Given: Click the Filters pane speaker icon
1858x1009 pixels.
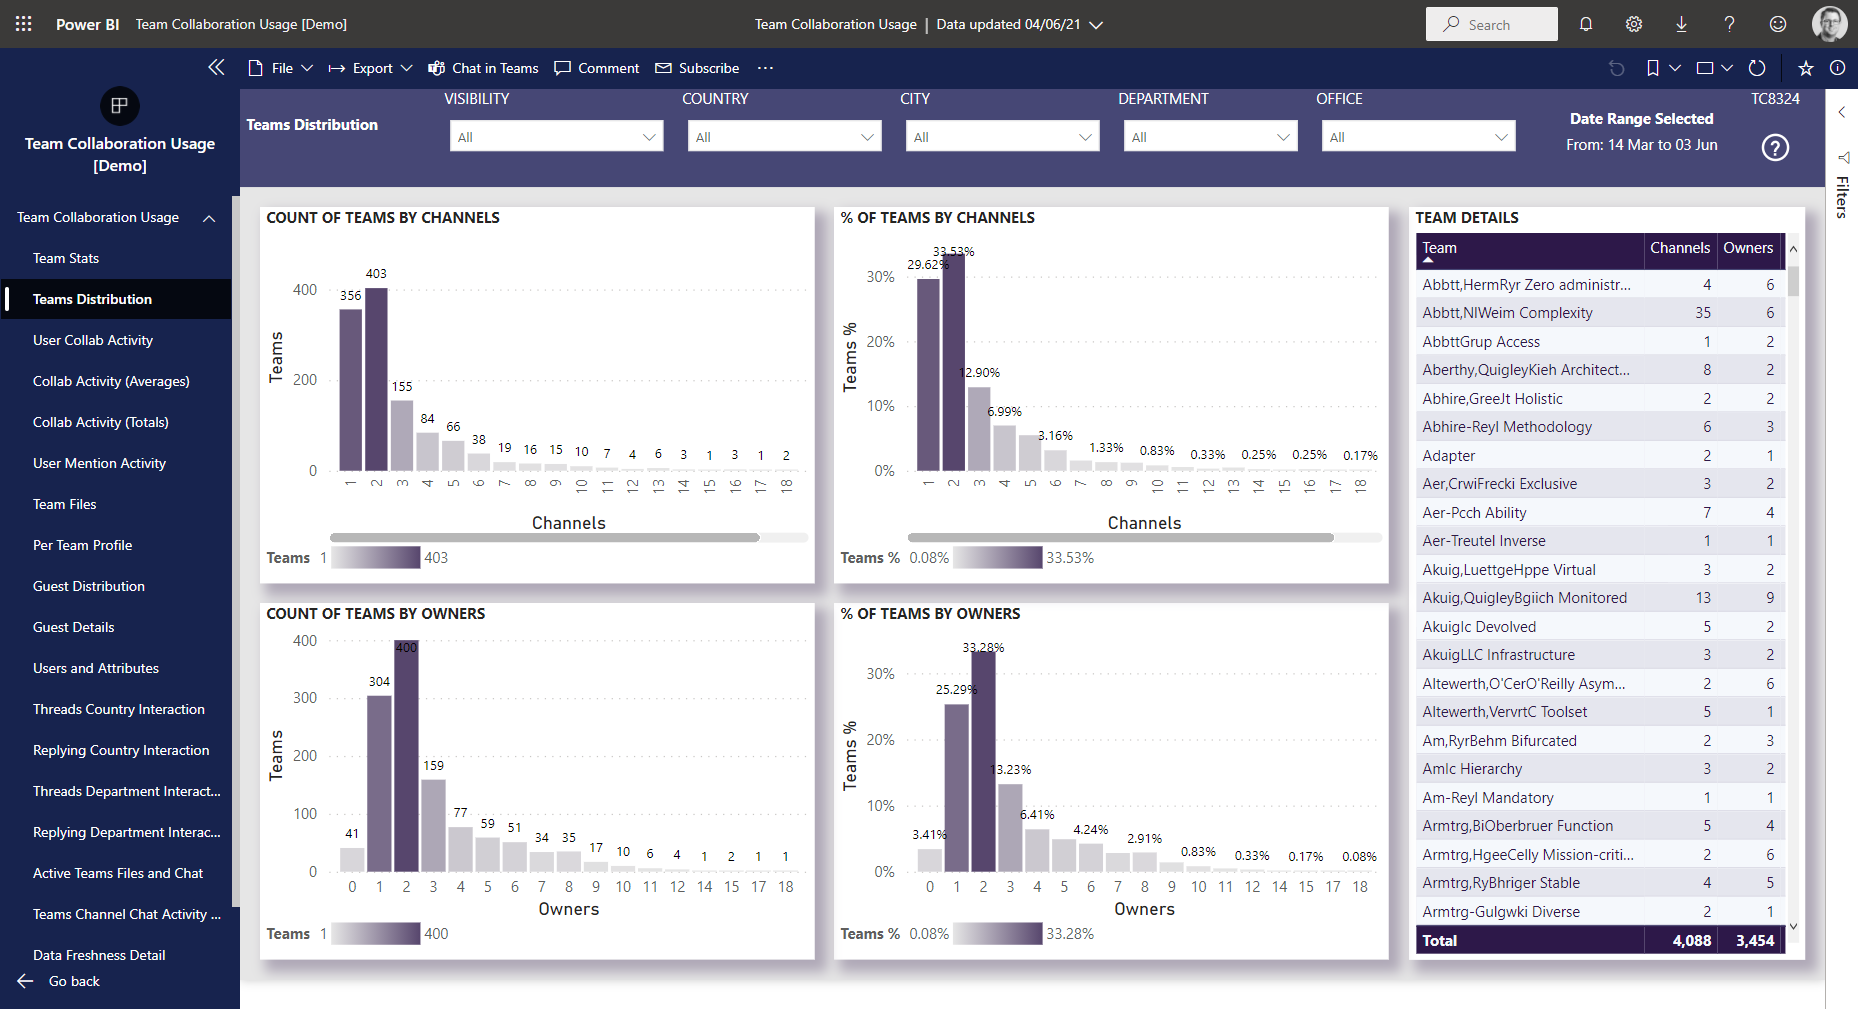Looking at the screenshot, I should tap(1843, 157).
